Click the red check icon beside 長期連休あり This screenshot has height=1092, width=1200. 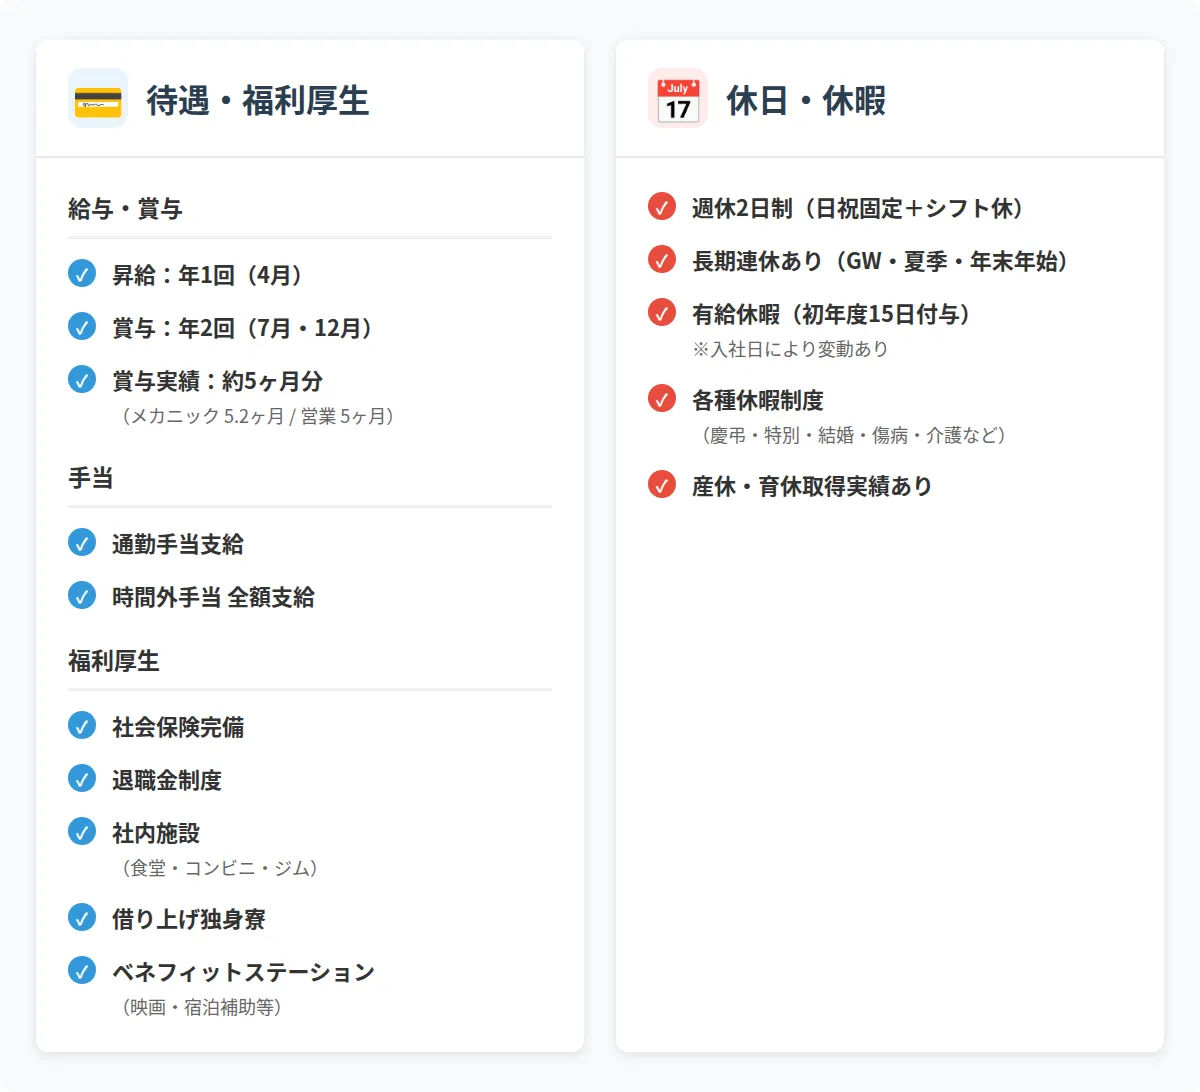[x=662, y=259]
